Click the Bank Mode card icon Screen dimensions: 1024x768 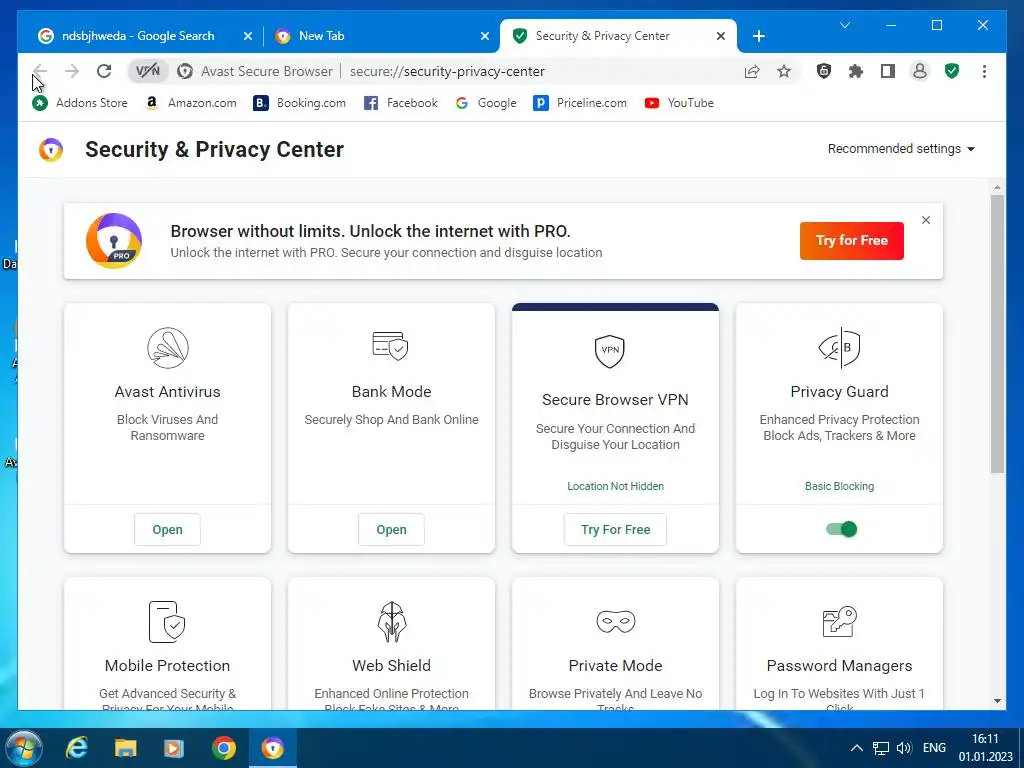click(x=391, y=346)
